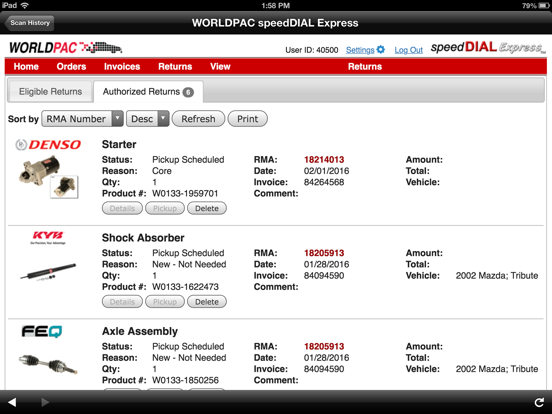Viewport: 552px width, 414px height.
Task: Select product number W0133-1850256
Action: pyautogui.click(x=185, y=380)
